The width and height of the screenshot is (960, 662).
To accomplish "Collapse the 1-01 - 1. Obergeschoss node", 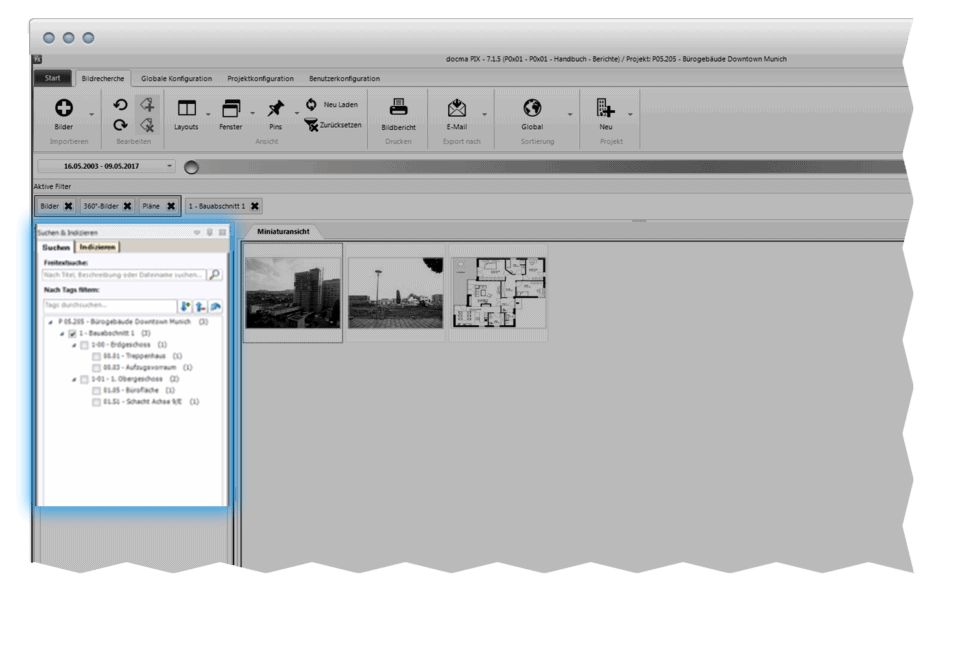I will [74, 380].
